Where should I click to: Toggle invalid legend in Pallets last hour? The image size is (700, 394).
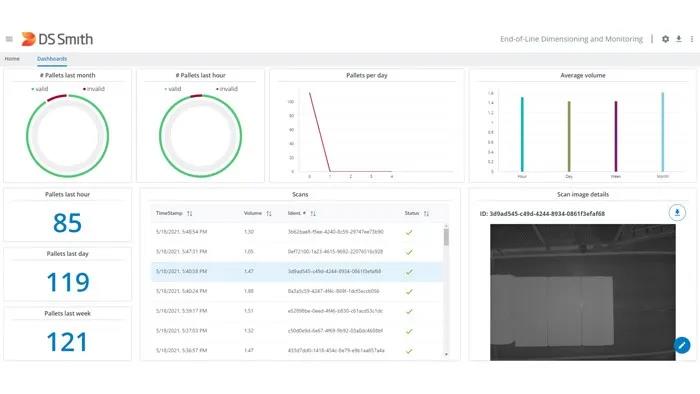click(227, 89)
